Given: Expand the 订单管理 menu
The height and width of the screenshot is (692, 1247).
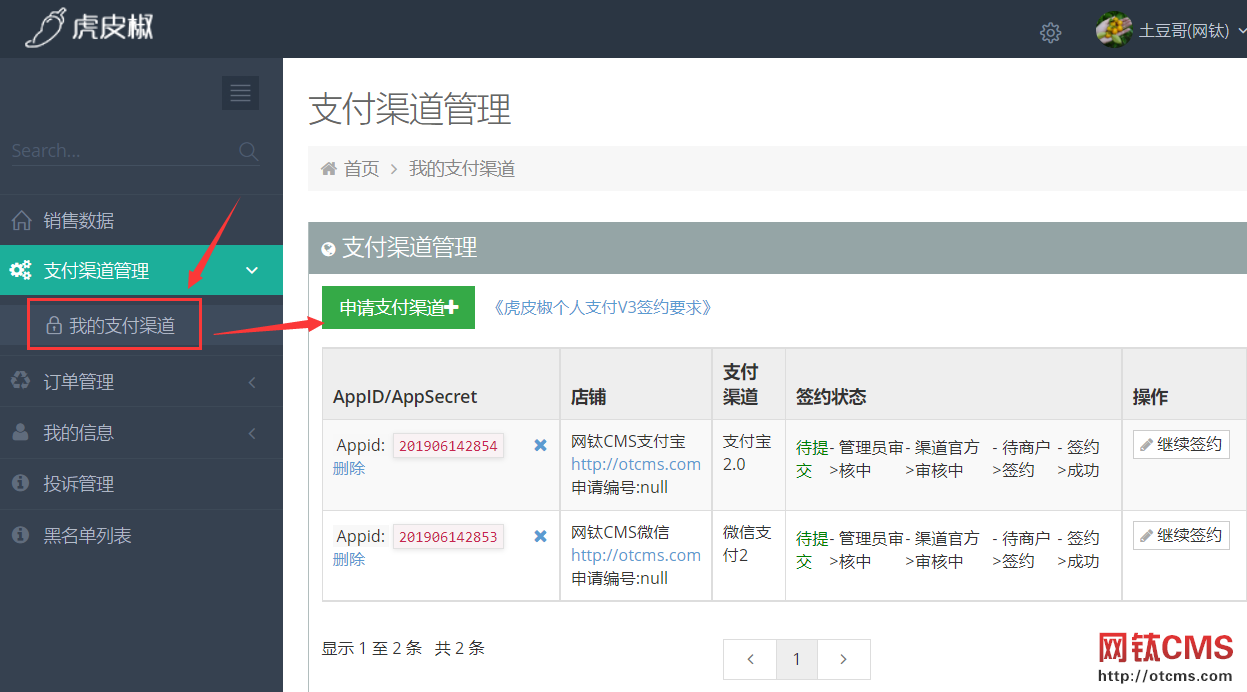Looking at the screenshot, I should pyautogui.click(x=250, y=381).
